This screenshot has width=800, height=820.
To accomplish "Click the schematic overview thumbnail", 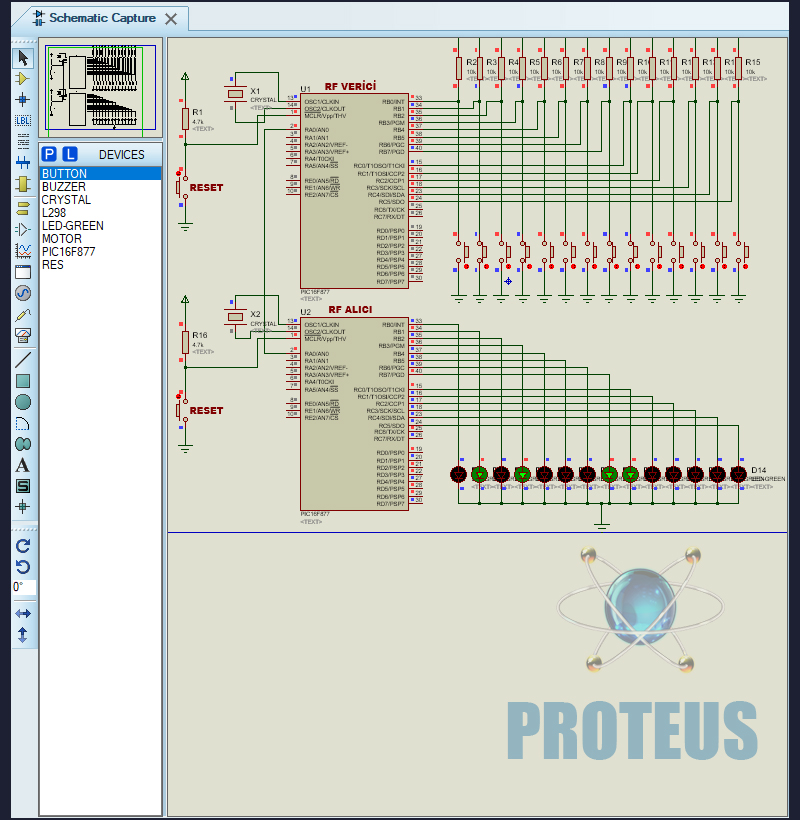I will click(100, 89).
